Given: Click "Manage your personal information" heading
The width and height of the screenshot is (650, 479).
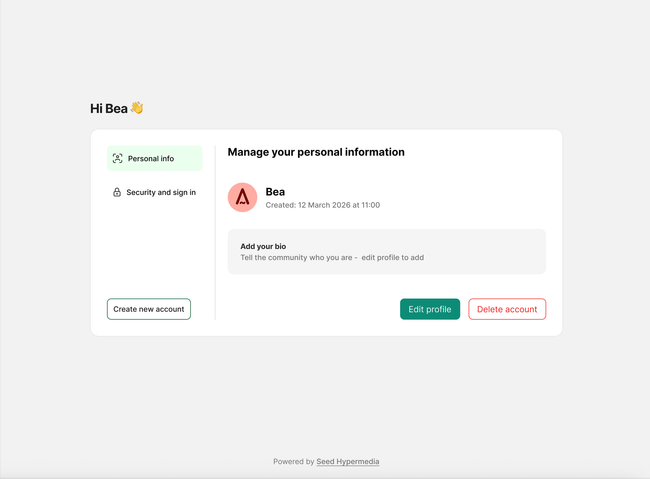Looking at the screenshot, I should (x=316, y=152).
